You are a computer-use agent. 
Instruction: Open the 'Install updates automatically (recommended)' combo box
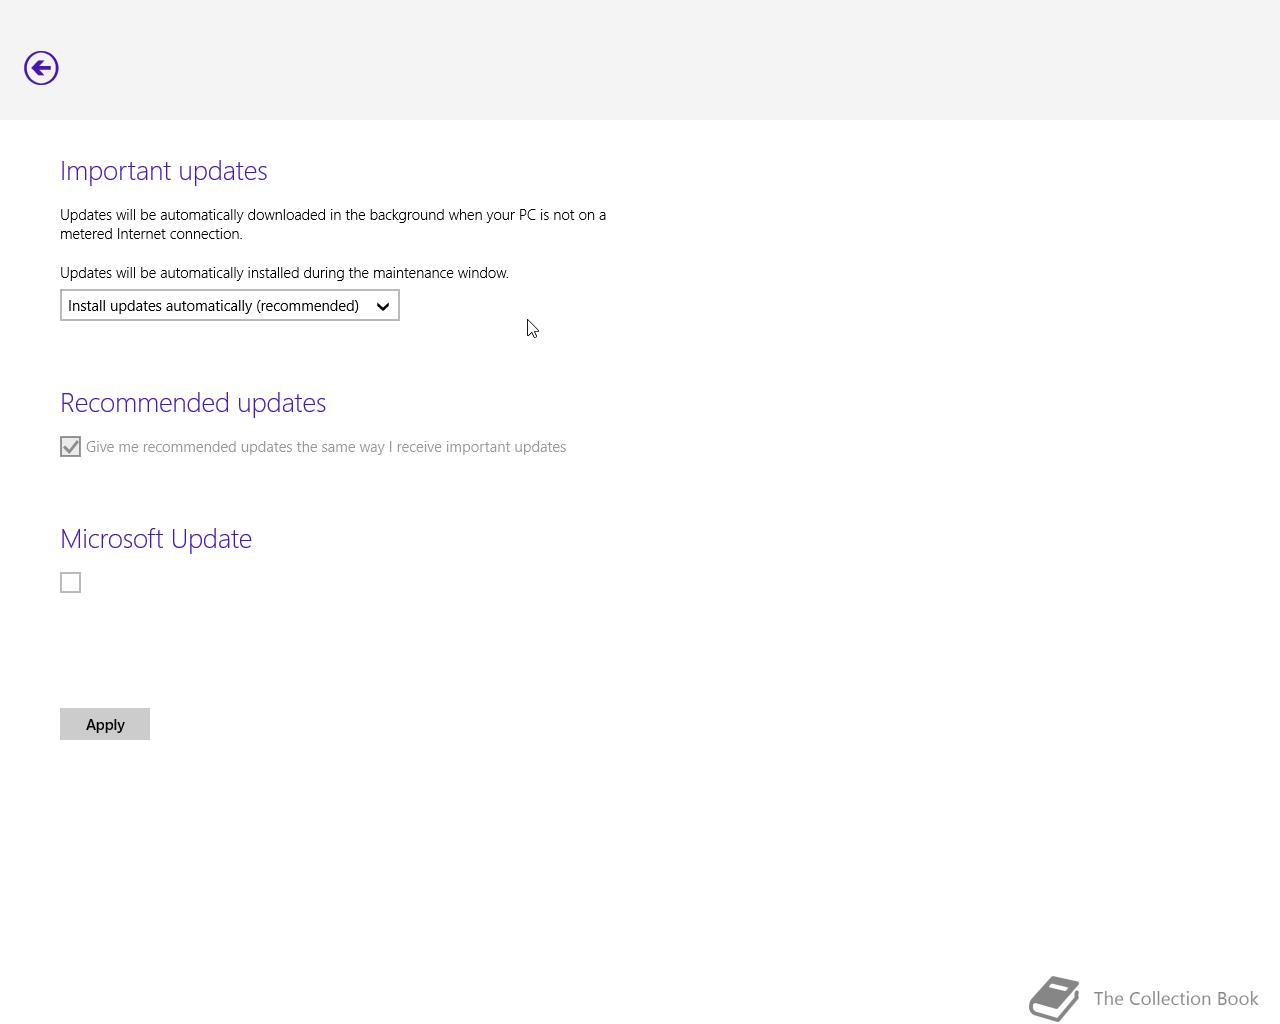[x=230, y=305]
